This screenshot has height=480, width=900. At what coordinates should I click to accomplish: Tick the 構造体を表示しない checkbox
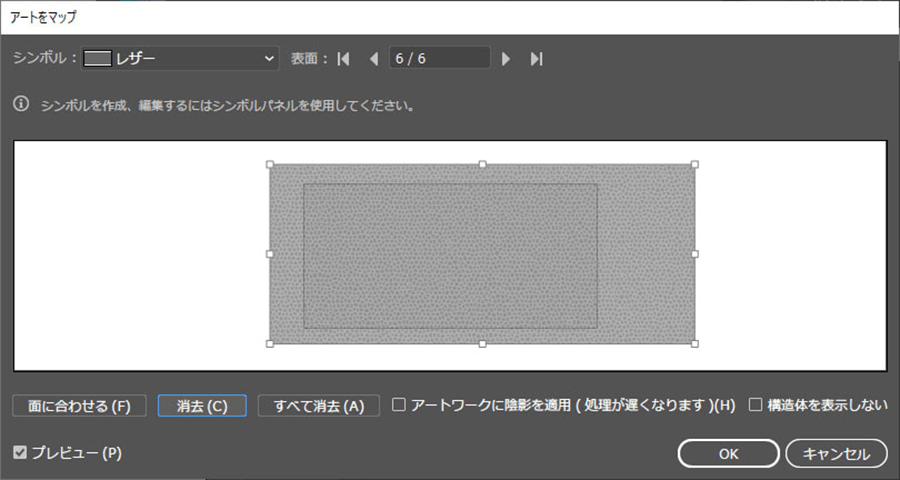point(756,405)
